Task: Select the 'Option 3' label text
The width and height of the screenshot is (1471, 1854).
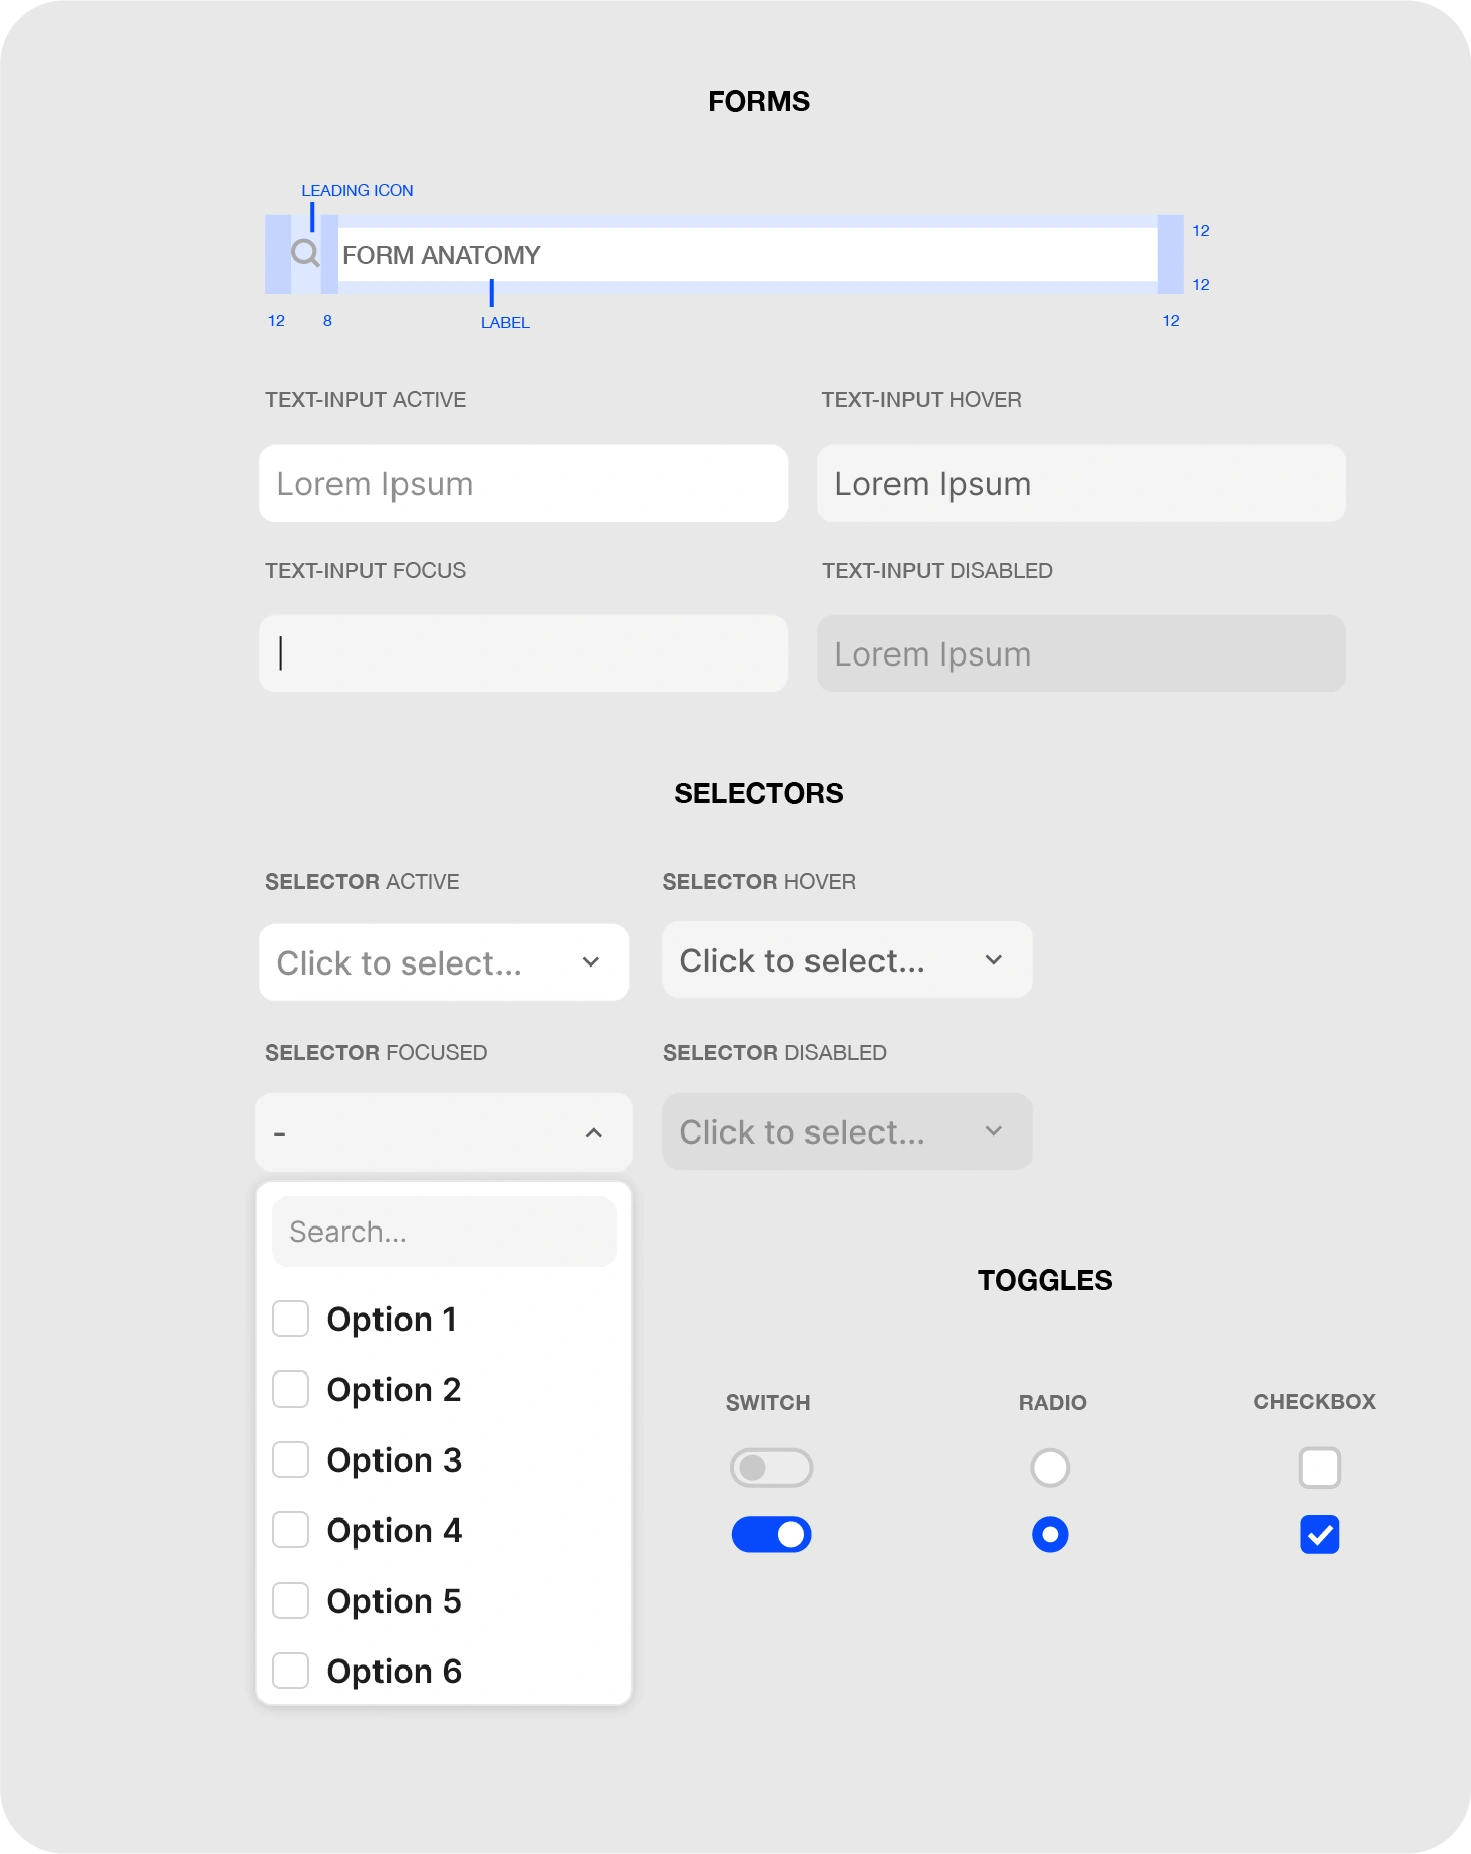Action: 394,1460
